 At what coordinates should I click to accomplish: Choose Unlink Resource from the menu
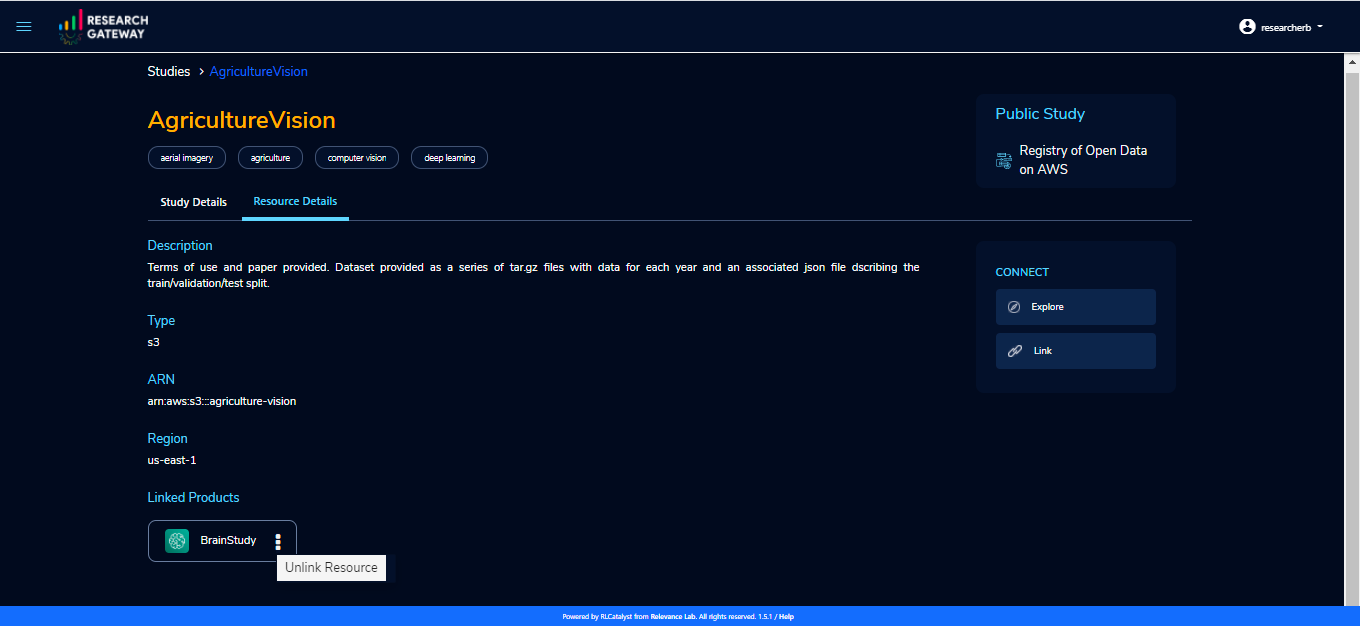[331, 567]
